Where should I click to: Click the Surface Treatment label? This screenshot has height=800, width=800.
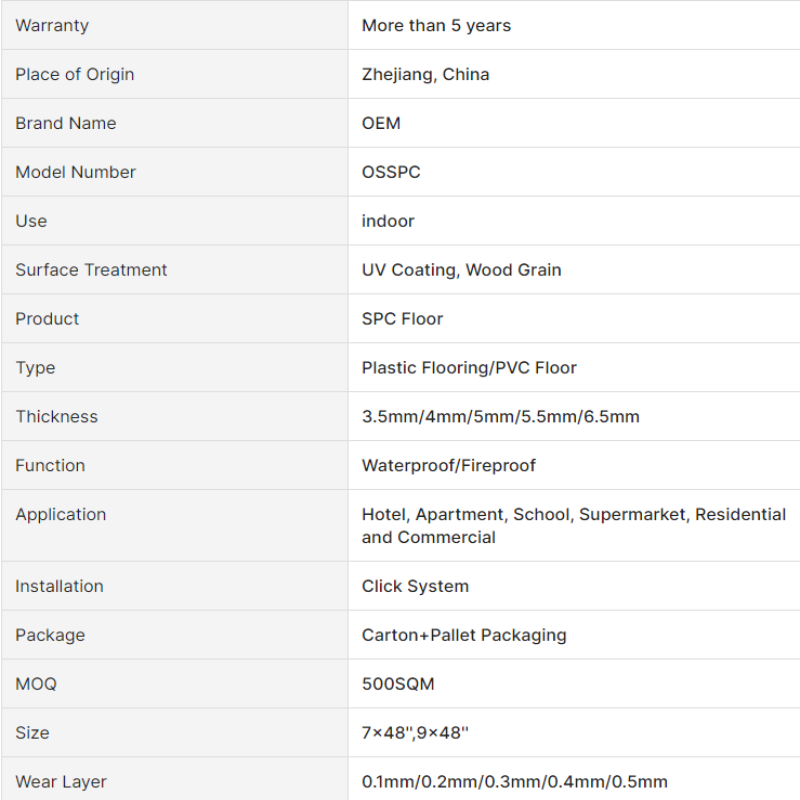pos(91,270)
